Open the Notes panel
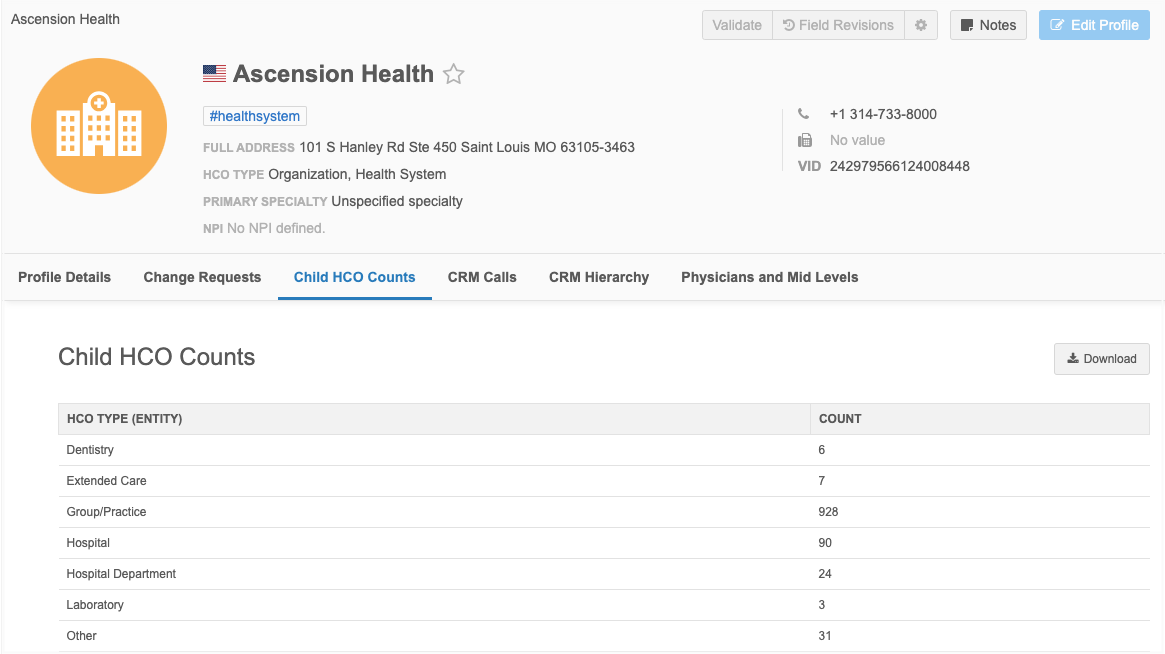The image size is (1165, 654). tap(988, 25)
